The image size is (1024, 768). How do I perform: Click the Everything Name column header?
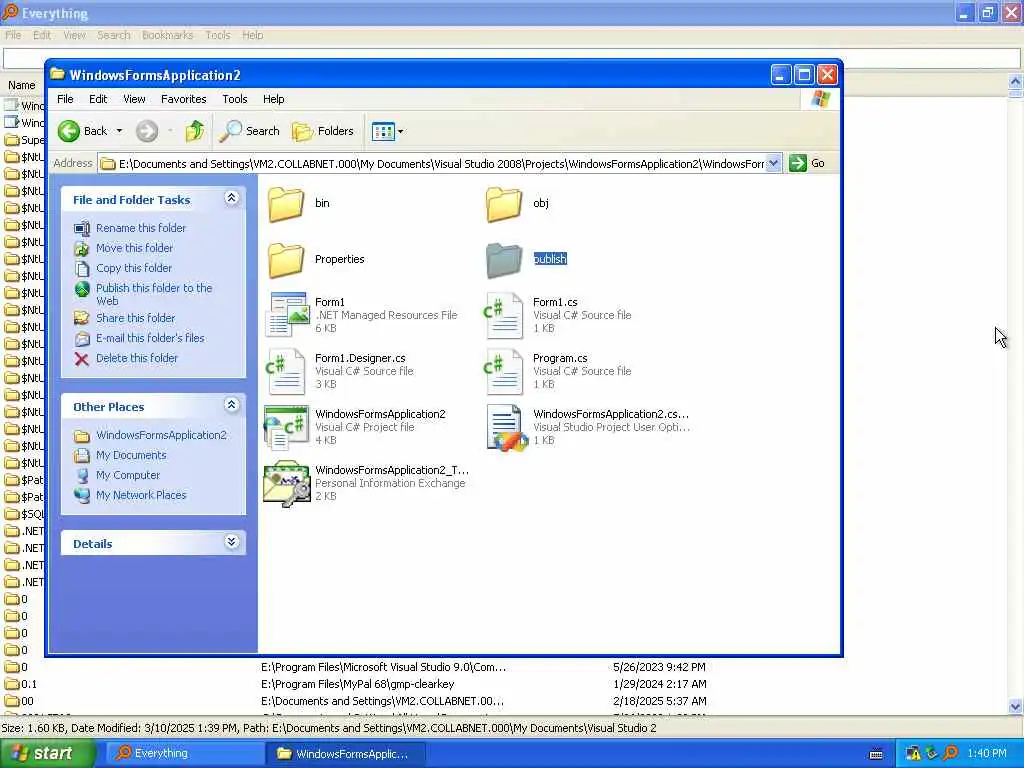click(x=22, y=86)
